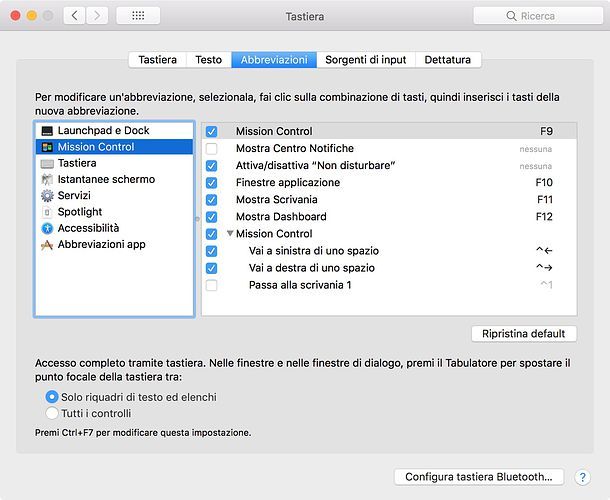Show all preferences with the grid button
Viewport: 610px width, 500px height.
pyautogui.click(x=138, y=16)
